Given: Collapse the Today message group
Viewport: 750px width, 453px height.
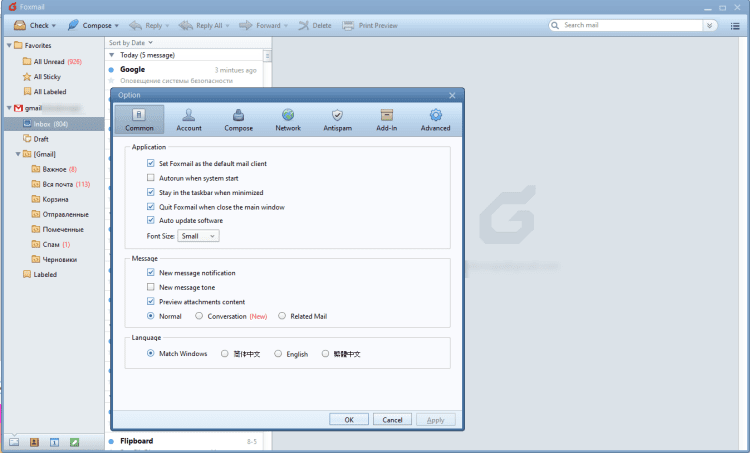Looking at the screenshot, I should 111,55.
